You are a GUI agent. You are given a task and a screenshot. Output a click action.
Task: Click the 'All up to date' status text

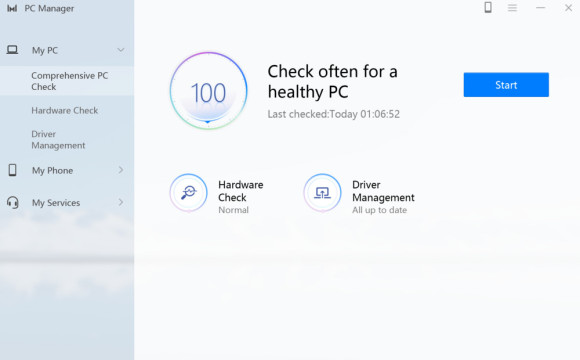coord(379,210)
